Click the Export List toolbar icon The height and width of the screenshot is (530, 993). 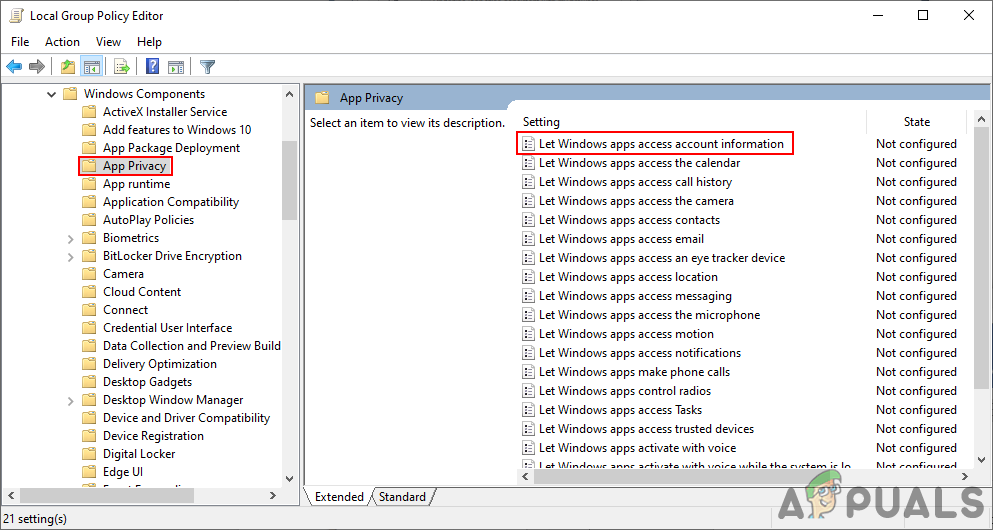point(122,67)
